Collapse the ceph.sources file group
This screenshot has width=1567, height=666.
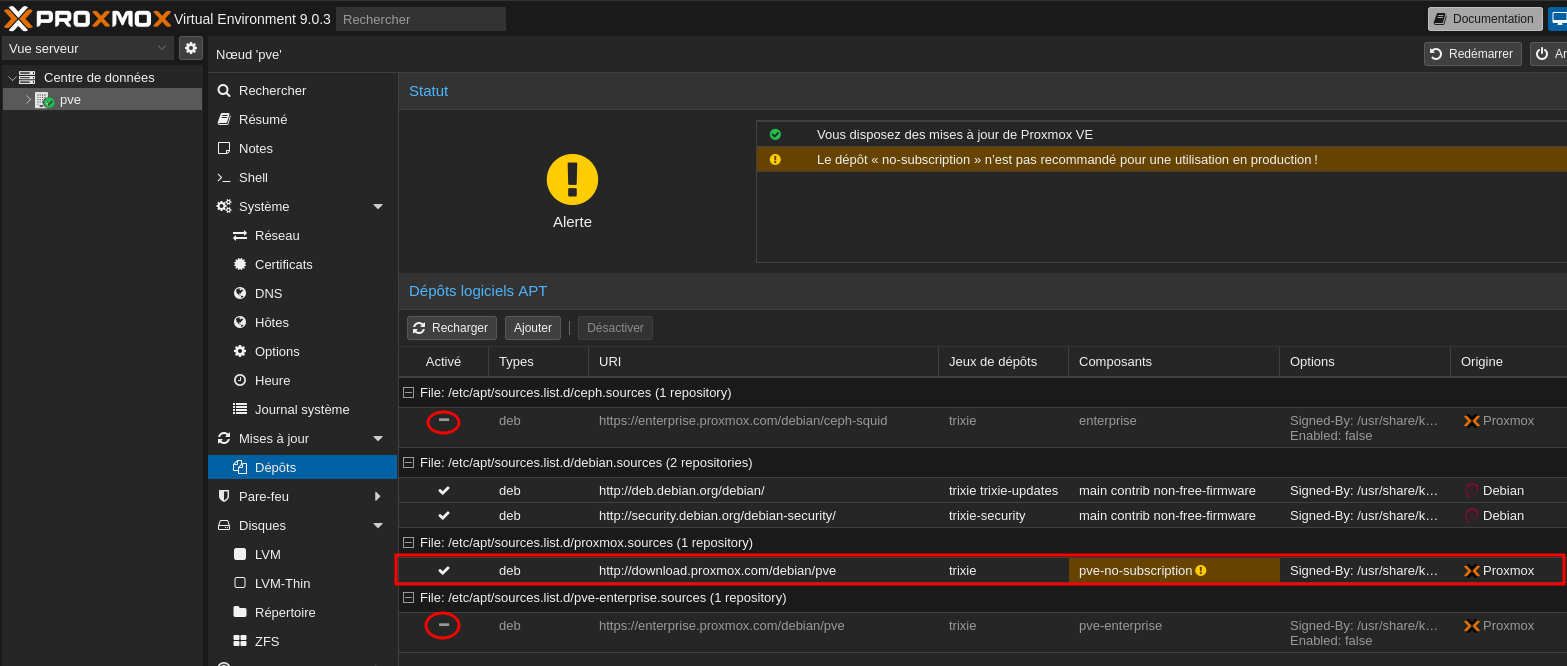click(408, 393)
